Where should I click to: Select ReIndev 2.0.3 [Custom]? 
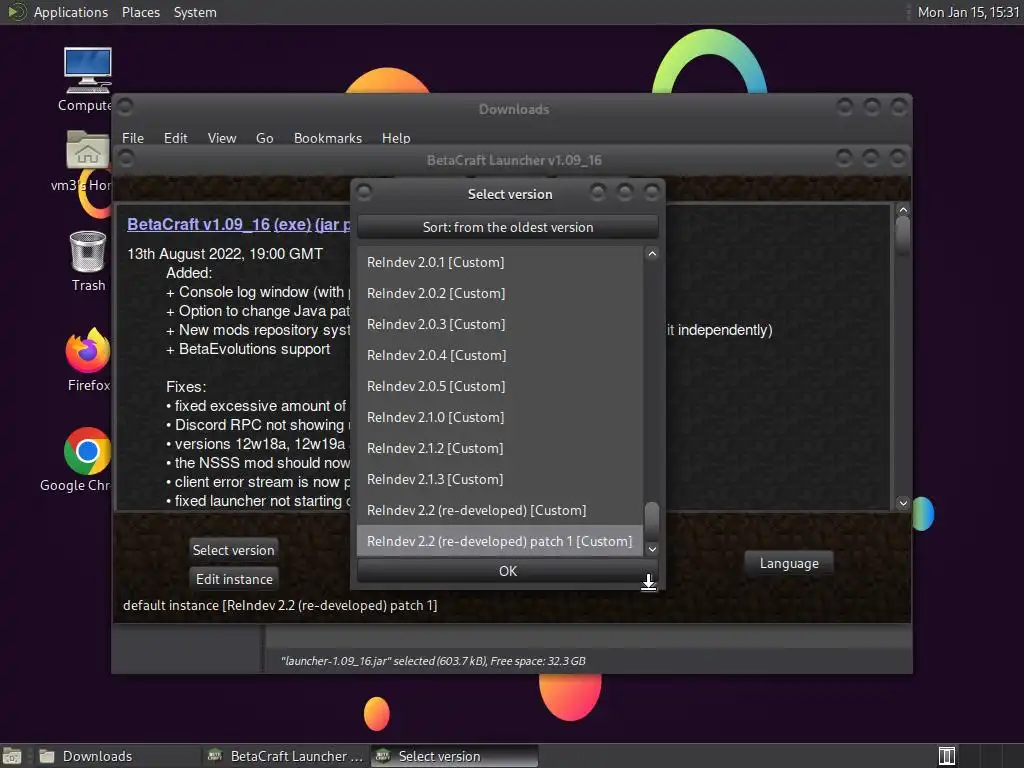(x=500, y=324)
